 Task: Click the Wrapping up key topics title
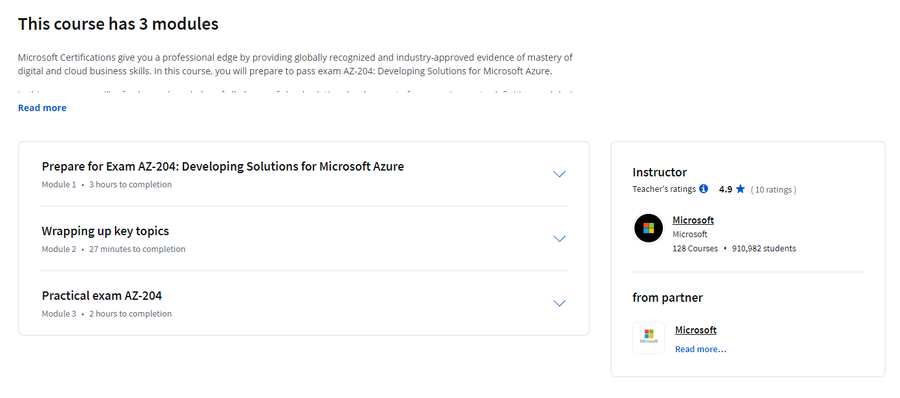(x=105, y=231)
